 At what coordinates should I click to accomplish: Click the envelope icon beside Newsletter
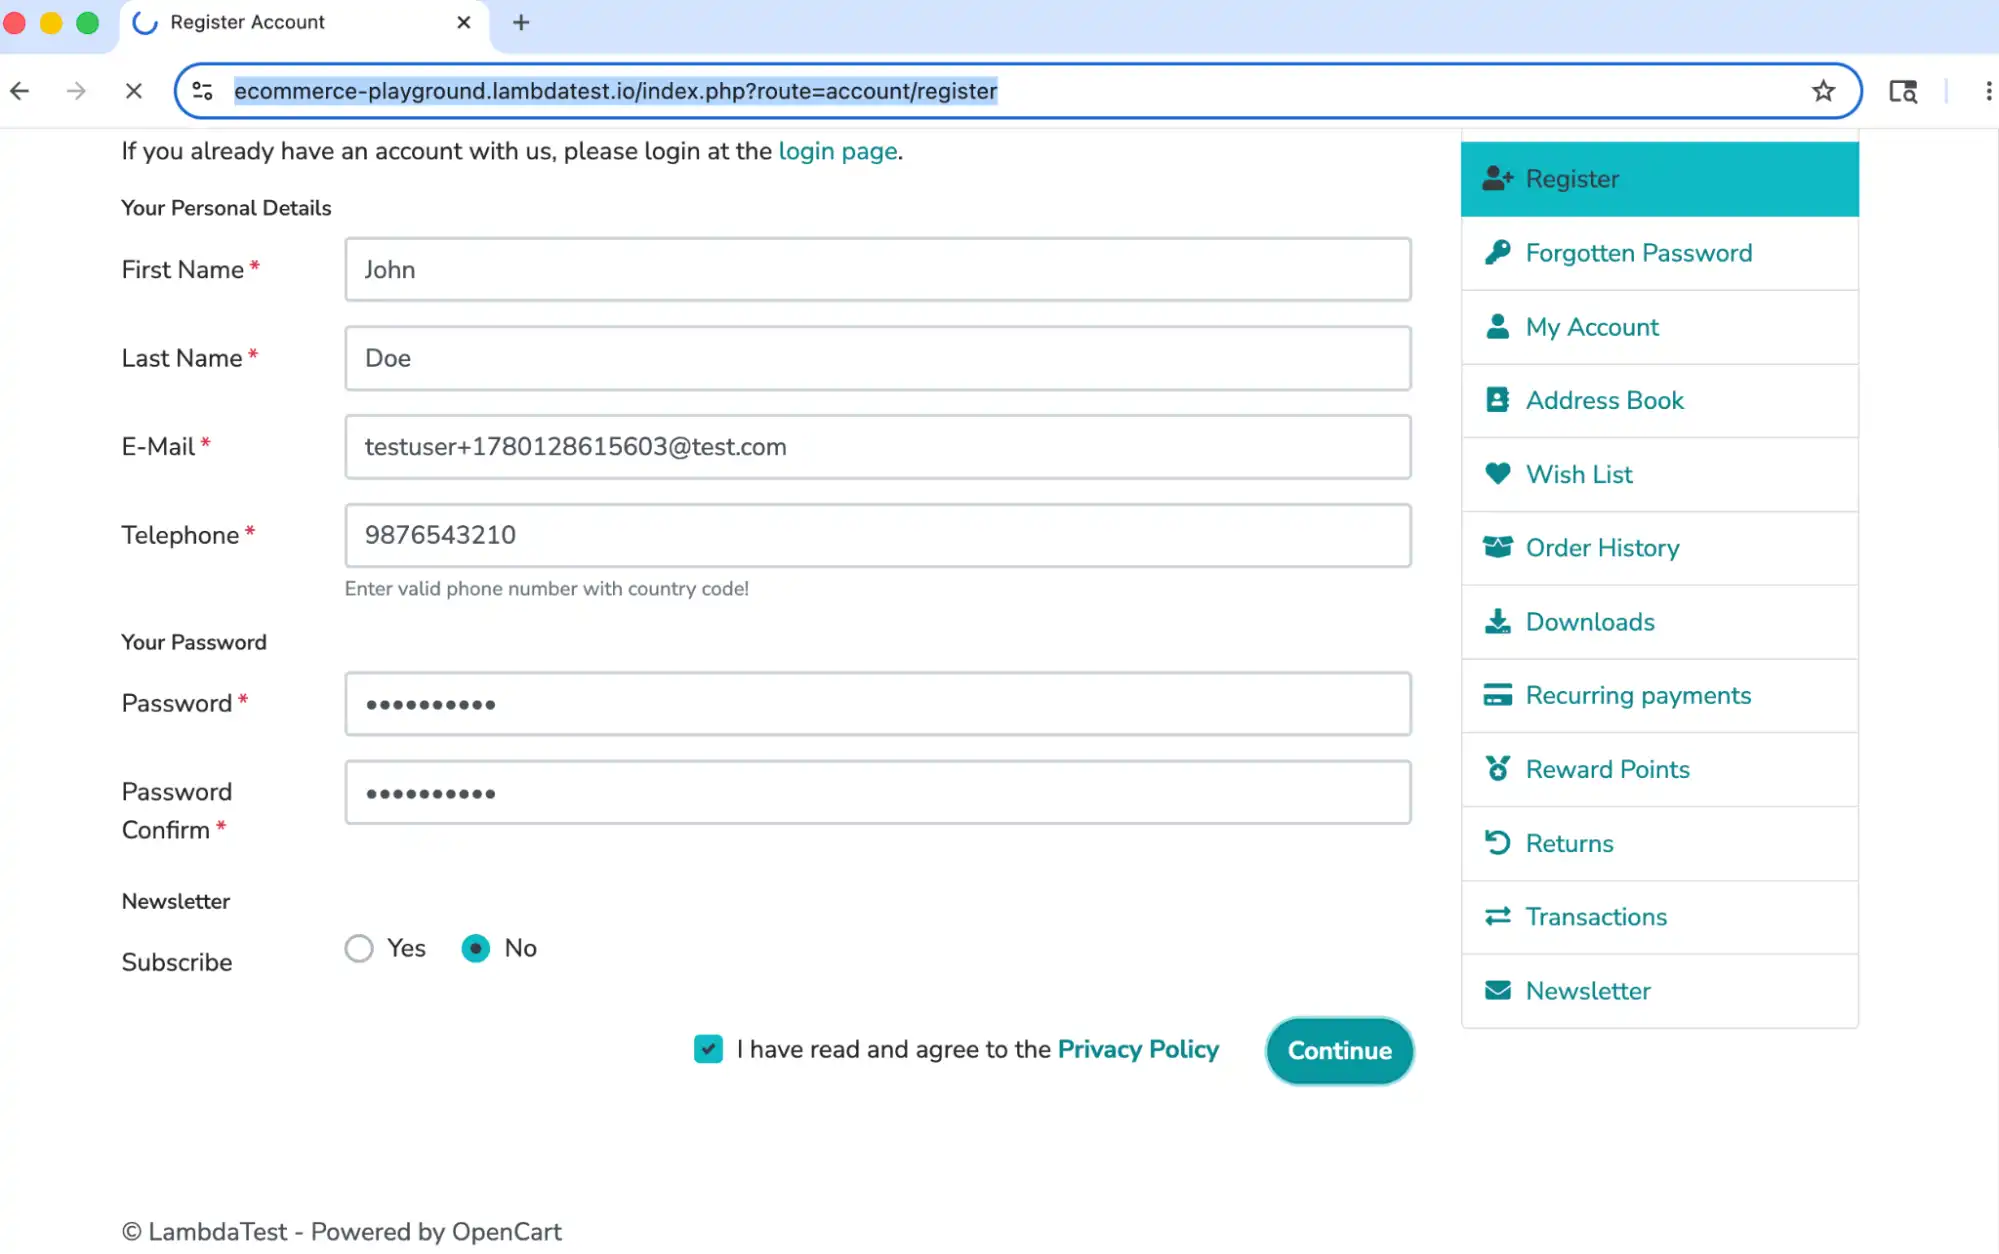pyautogui.click(x=1497, y=990)
